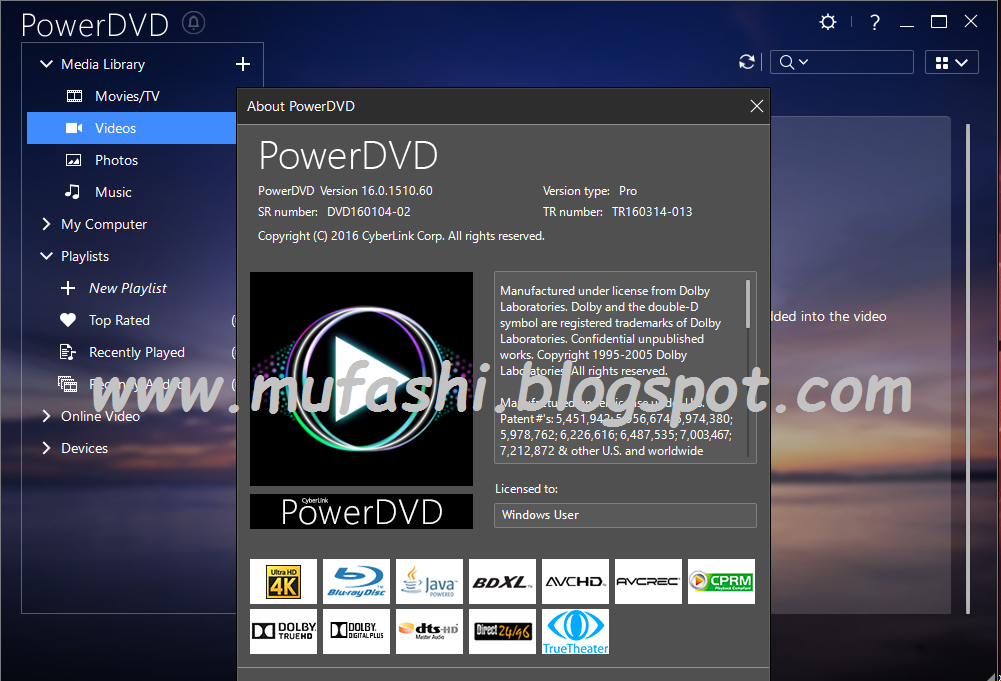Expand the My Computer node
The image size is (1001, 681).
coord(46,224)
